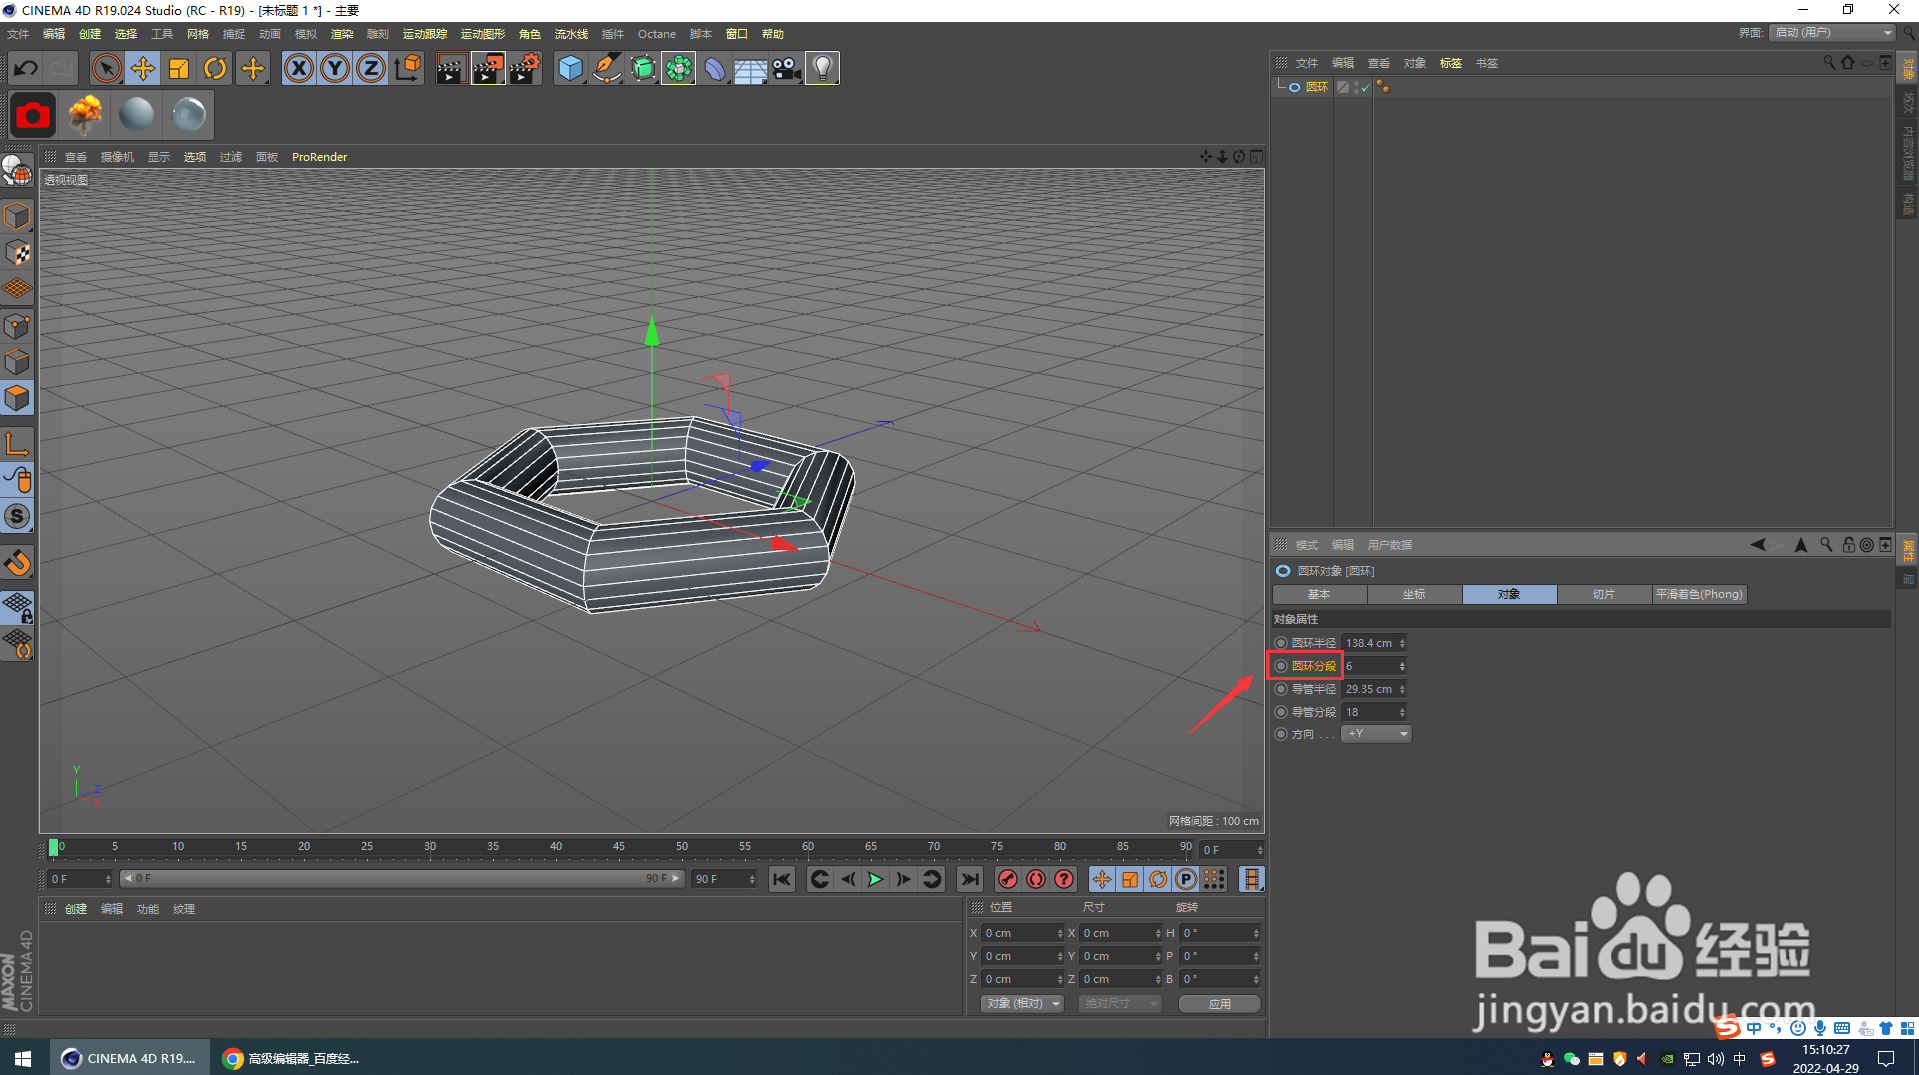The image size is (1919, 1075).
Task: Add a floor environment object
Action: tap(750, 68)
